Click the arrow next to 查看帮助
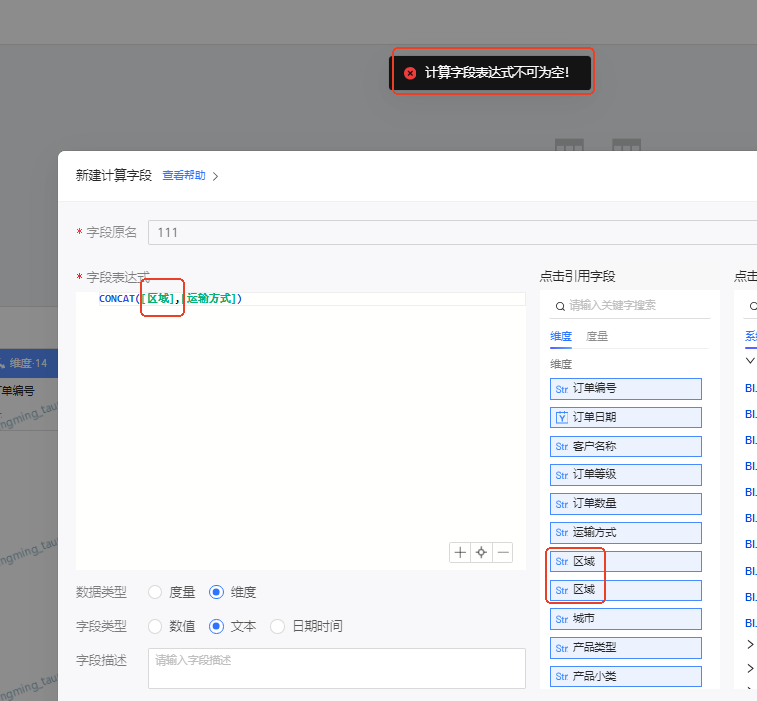 pos(215,176)
